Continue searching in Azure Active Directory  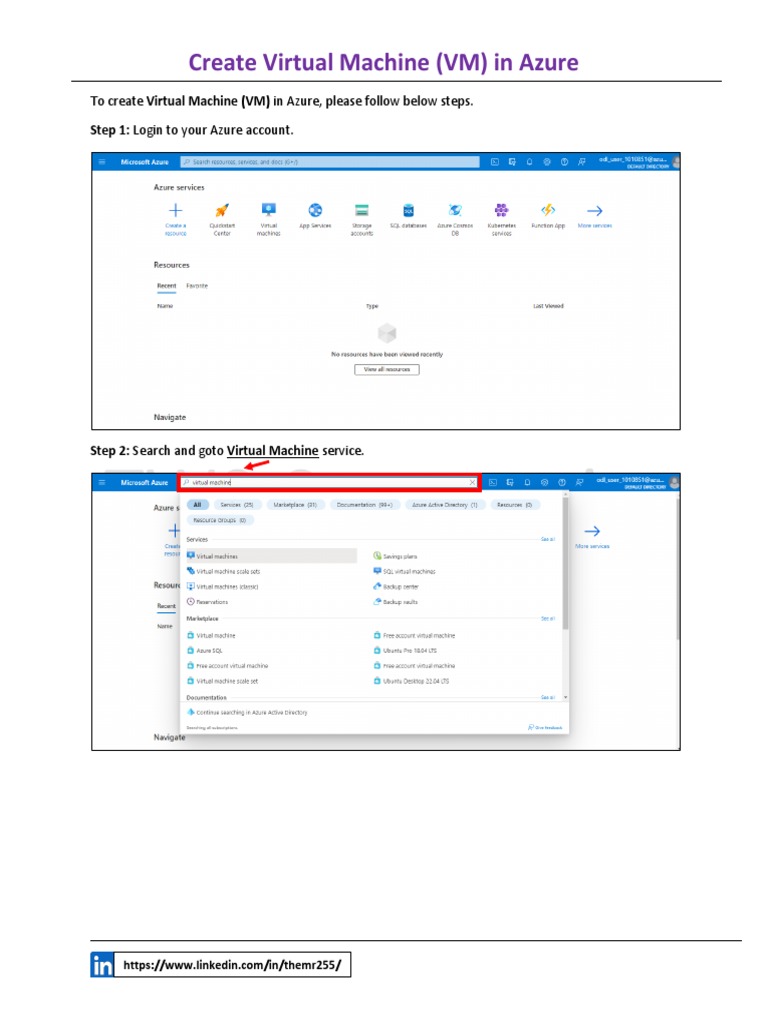(247, 712)
